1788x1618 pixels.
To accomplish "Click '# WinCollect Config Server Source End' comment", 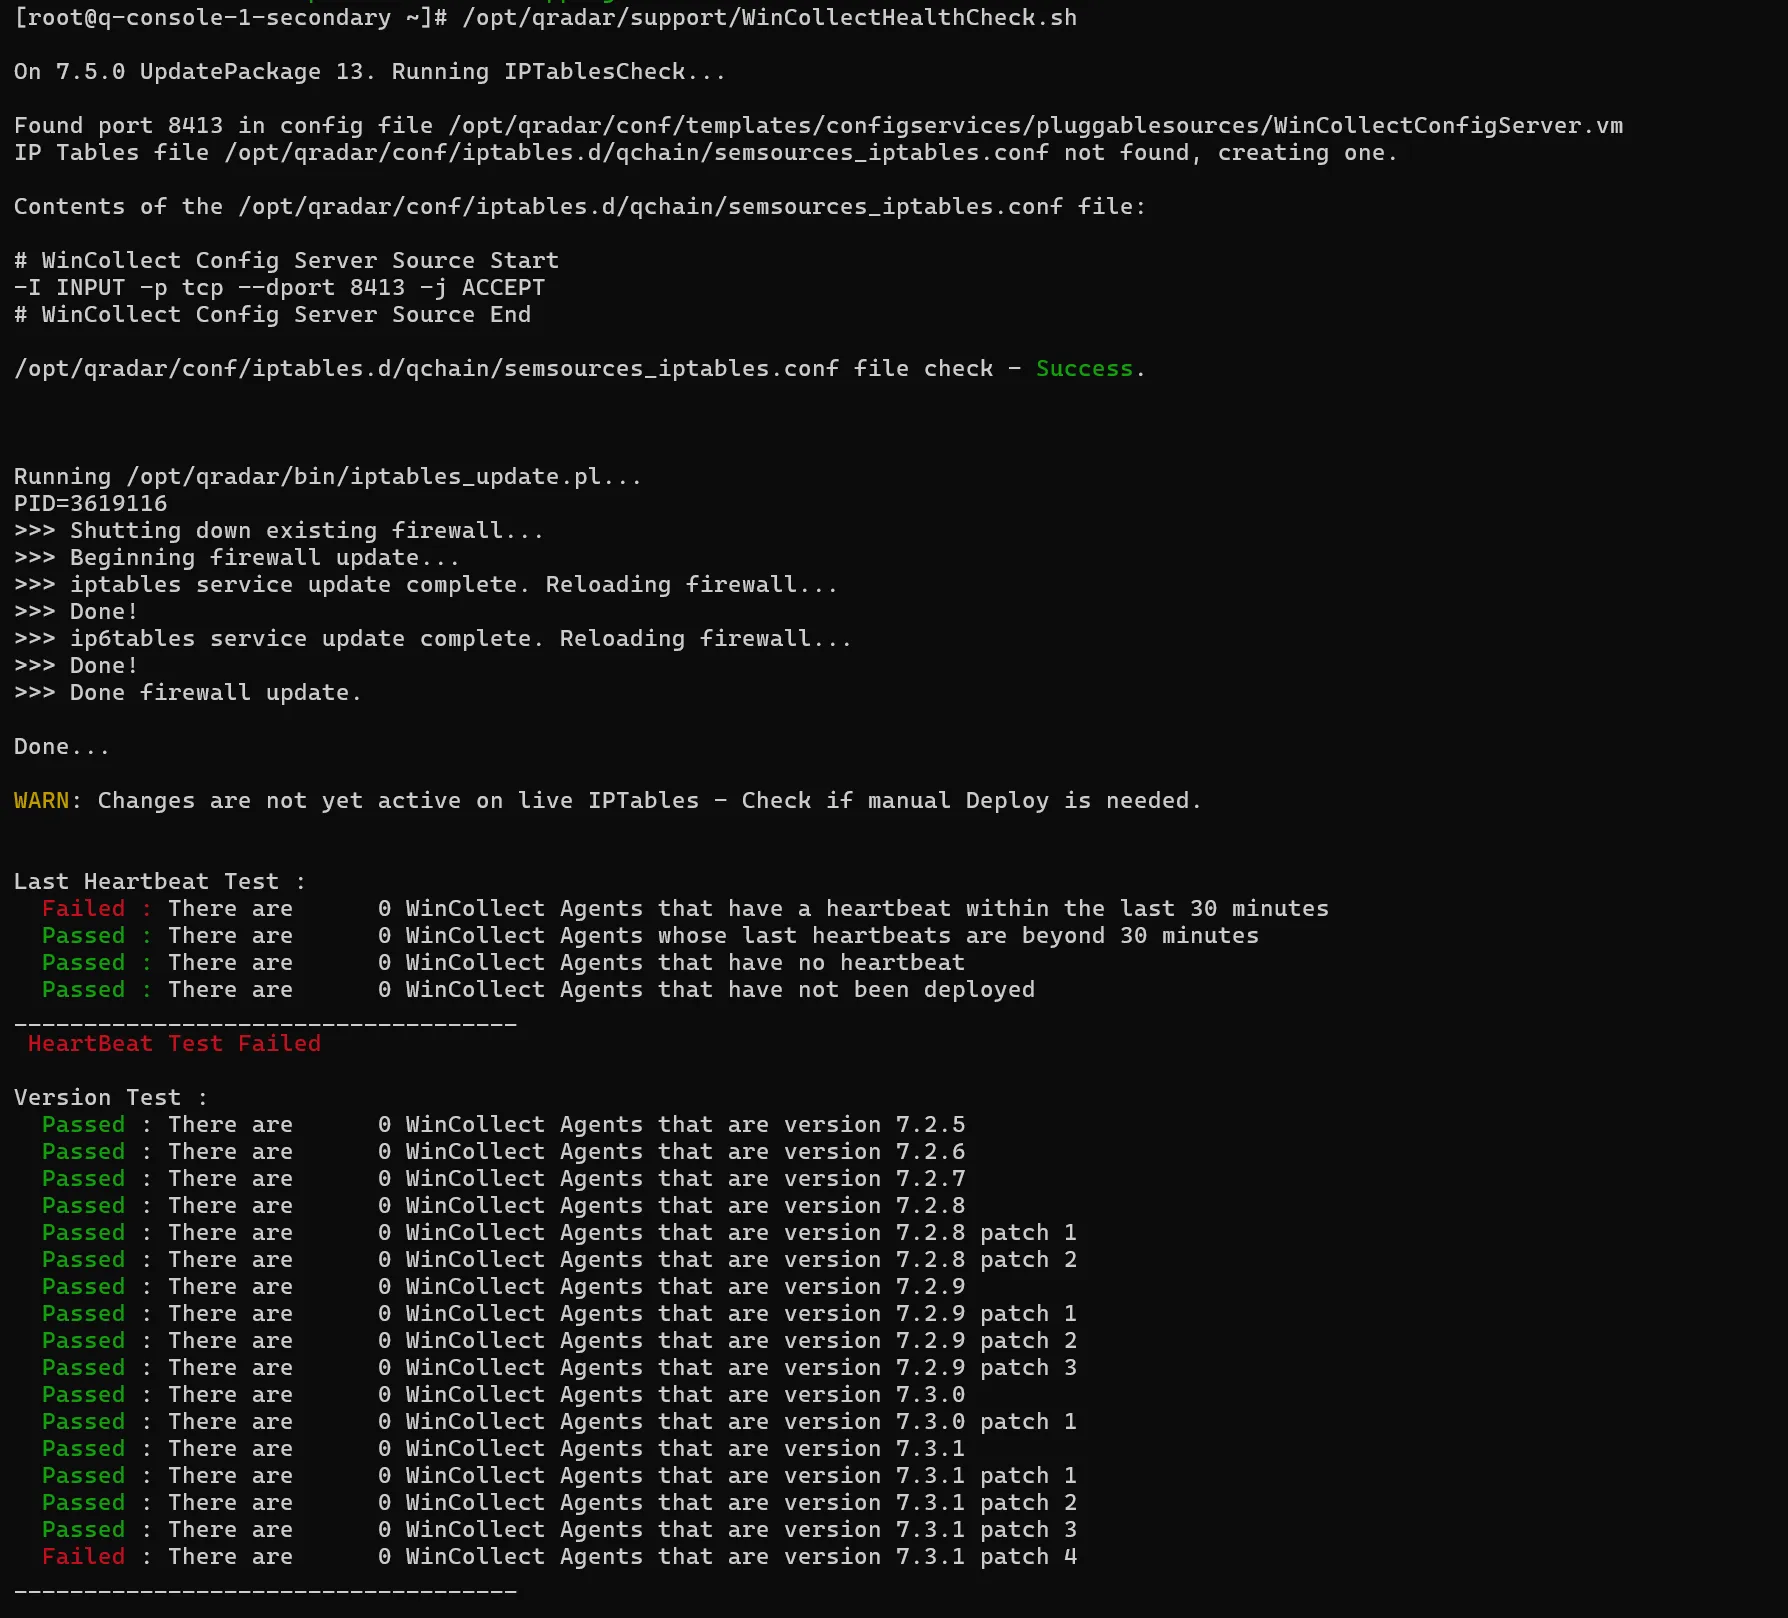I will pyautogui.click(x=272, y=315).
